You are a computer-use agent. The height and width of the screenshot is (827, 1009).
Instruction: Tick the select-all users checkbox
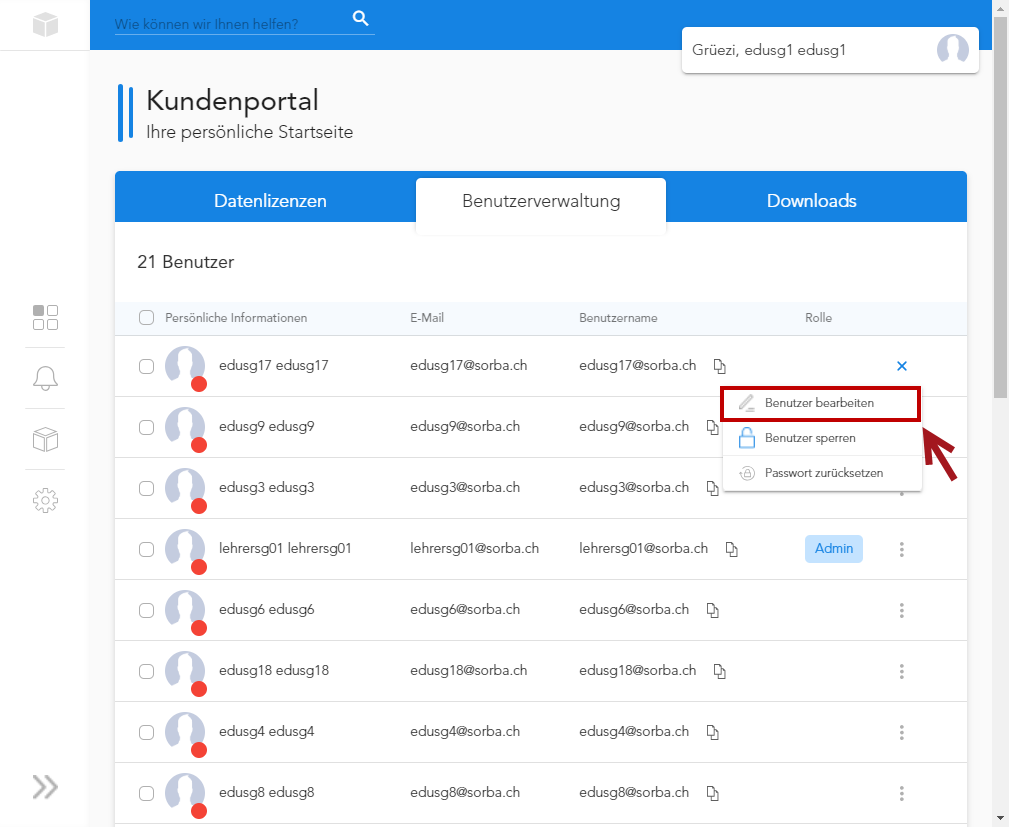(147, 318)
